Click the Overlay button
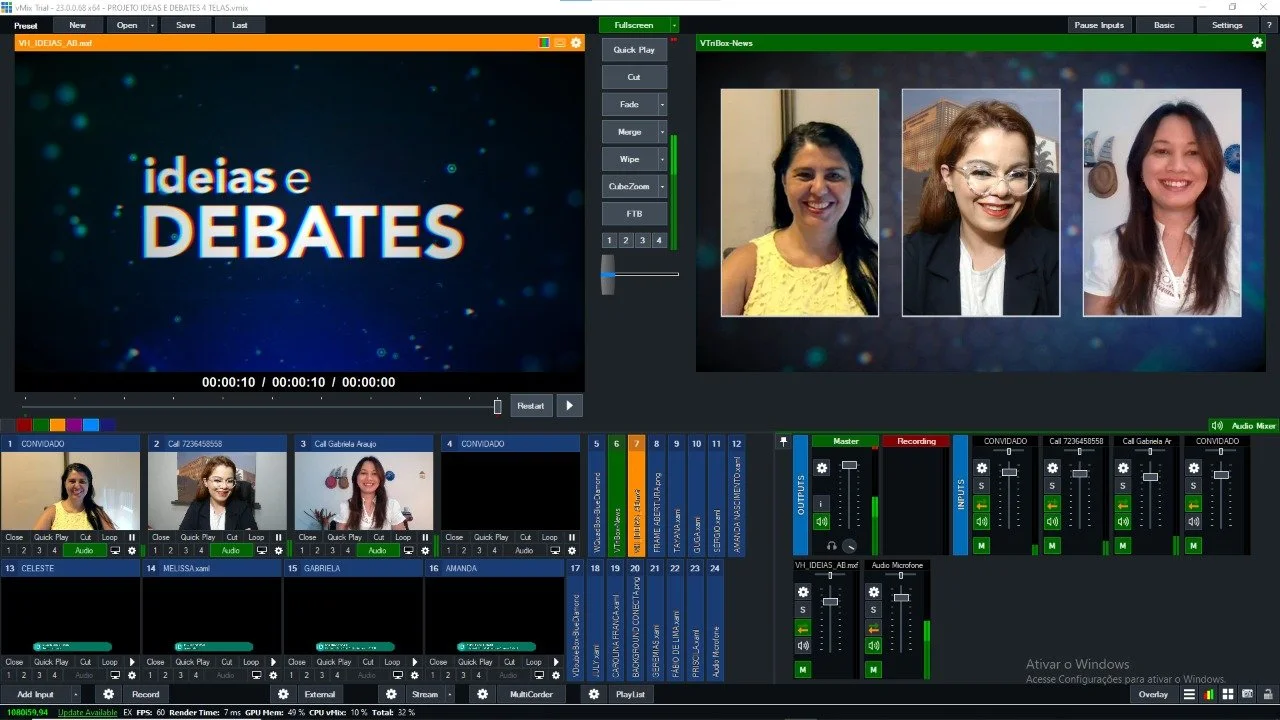The height and width of the screenshot is (720, 1280). [x=1153, y=694]
